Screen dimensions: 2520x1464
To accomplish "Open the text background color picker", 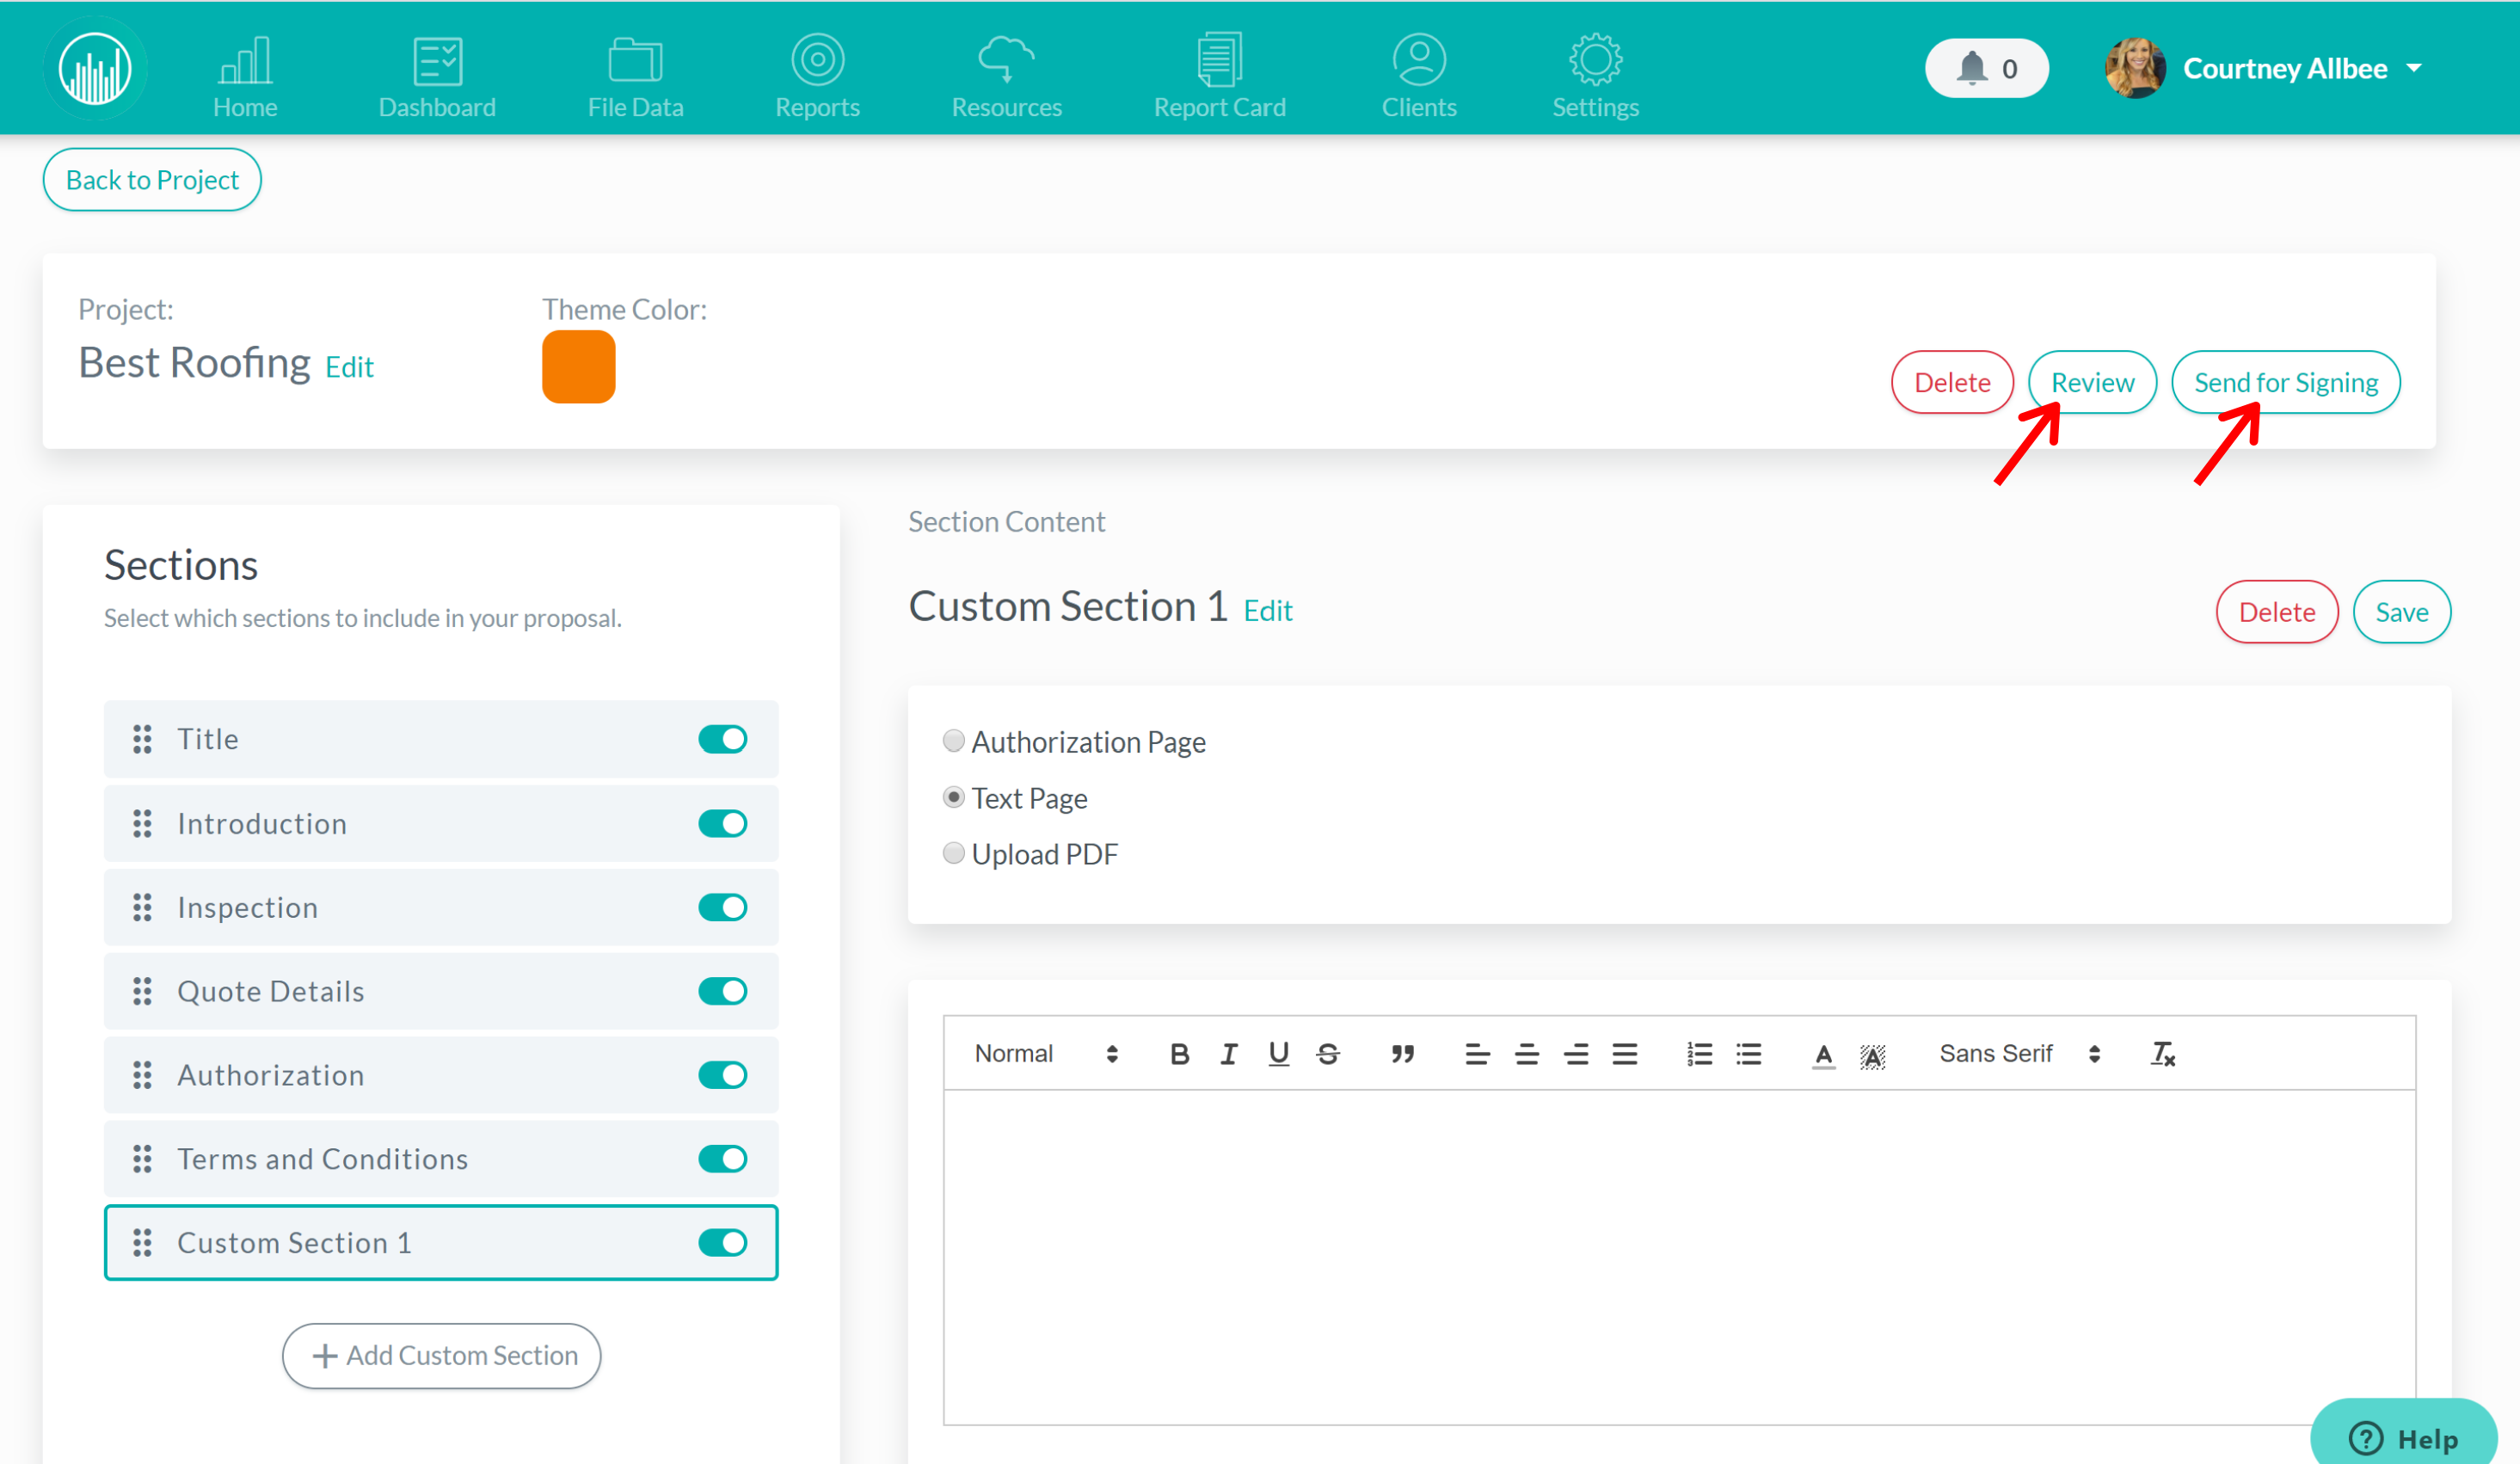I will click(1873, 1055).
